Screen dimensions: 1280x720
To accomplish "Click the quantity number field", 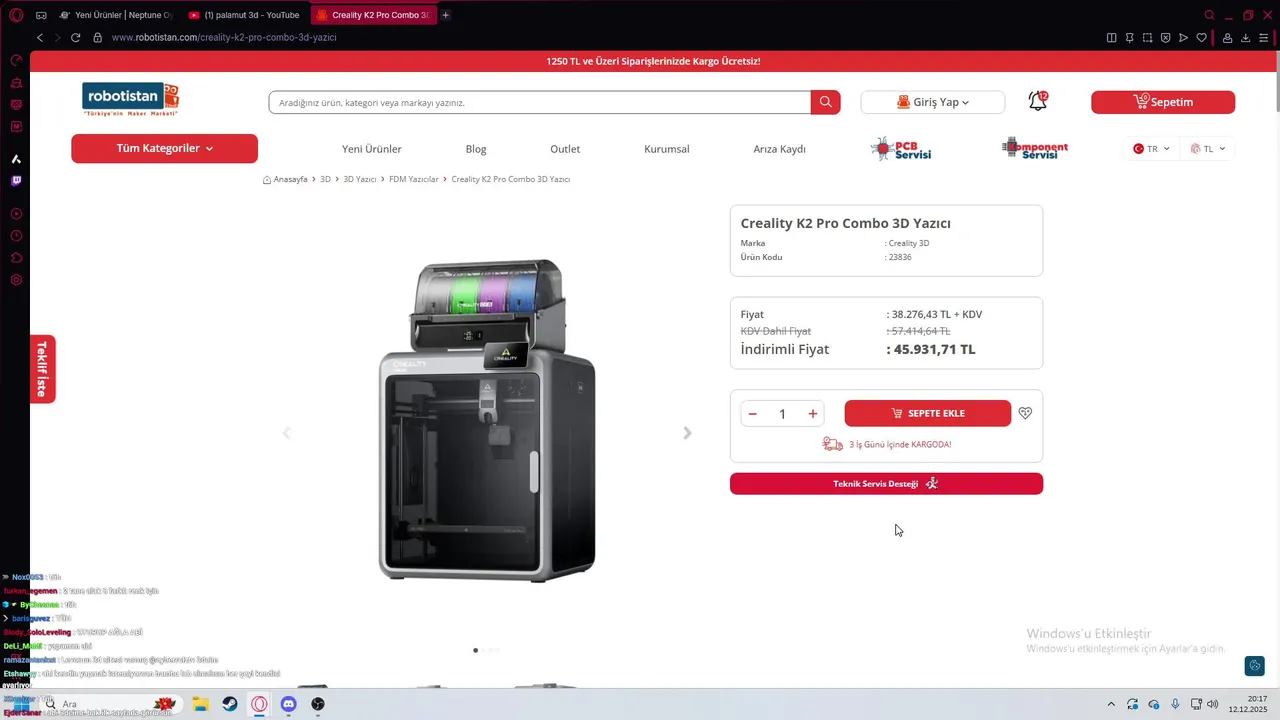I will 783,414.
